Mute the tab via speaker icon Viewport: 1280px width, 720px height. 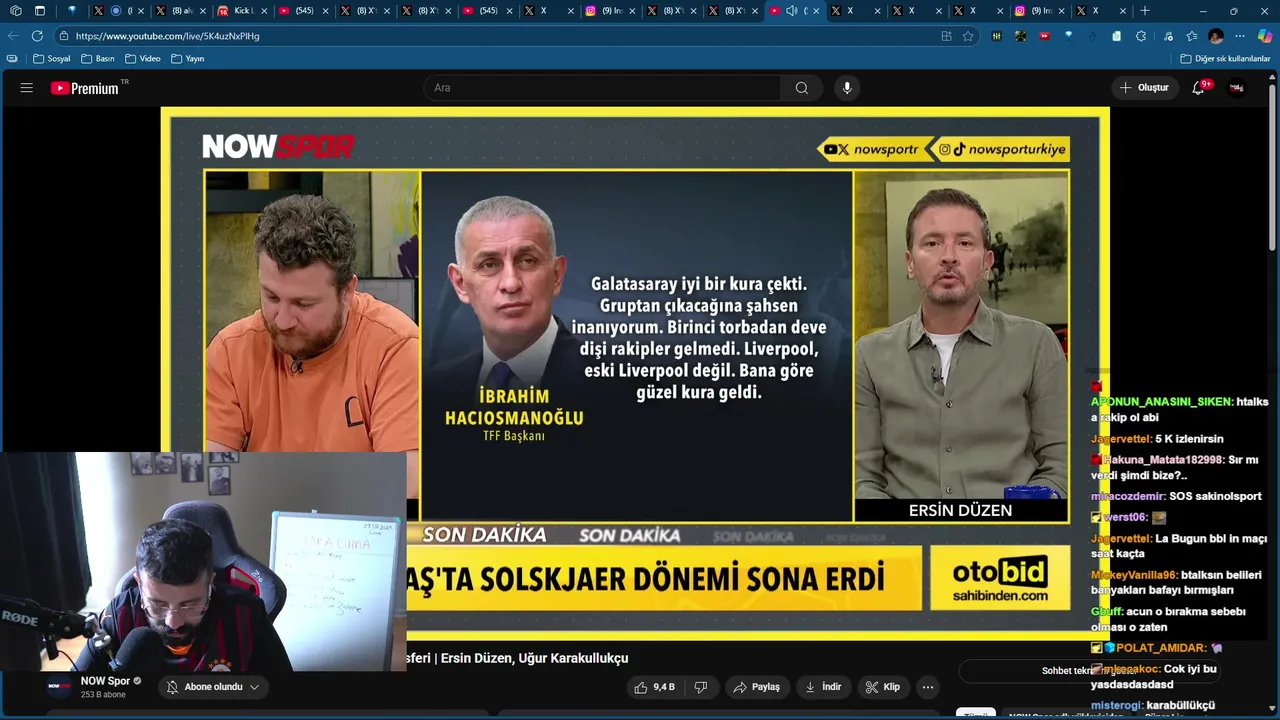pyautogui.click(x=791, y=11)
